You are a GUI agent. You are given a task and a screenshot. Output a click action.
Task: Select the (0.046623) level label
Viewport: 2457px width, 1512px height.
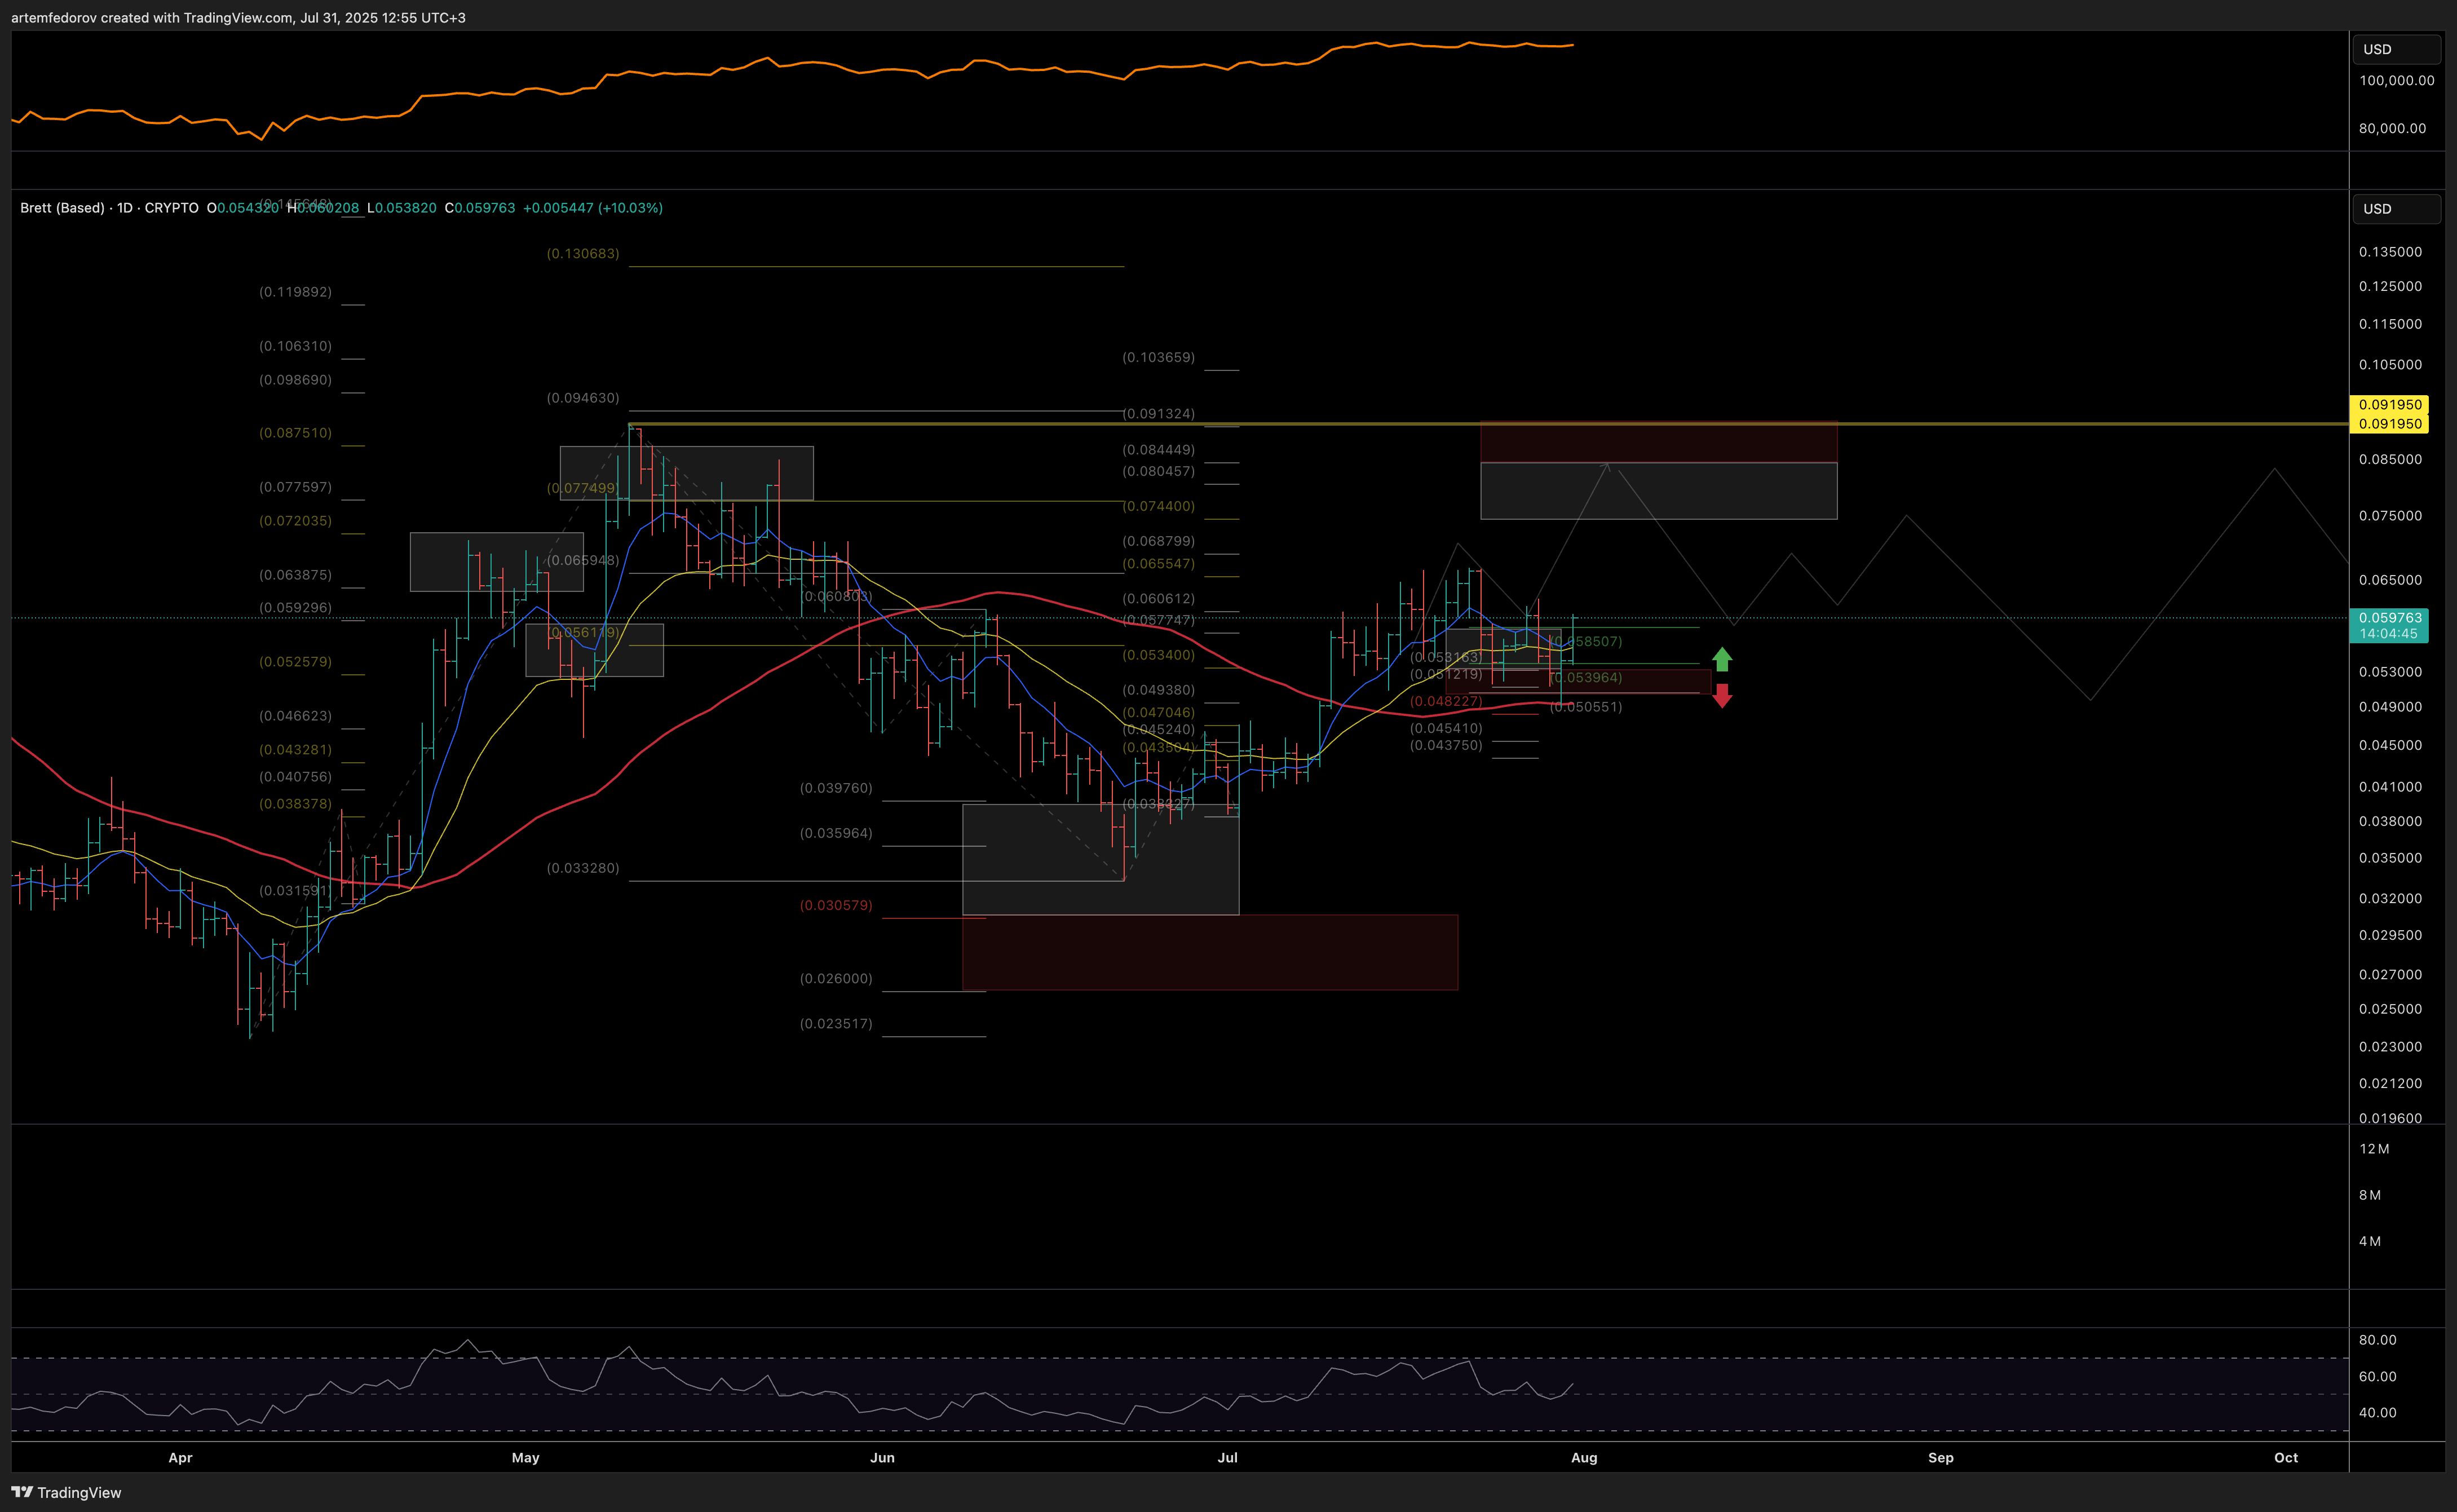(x=295, y=716)
